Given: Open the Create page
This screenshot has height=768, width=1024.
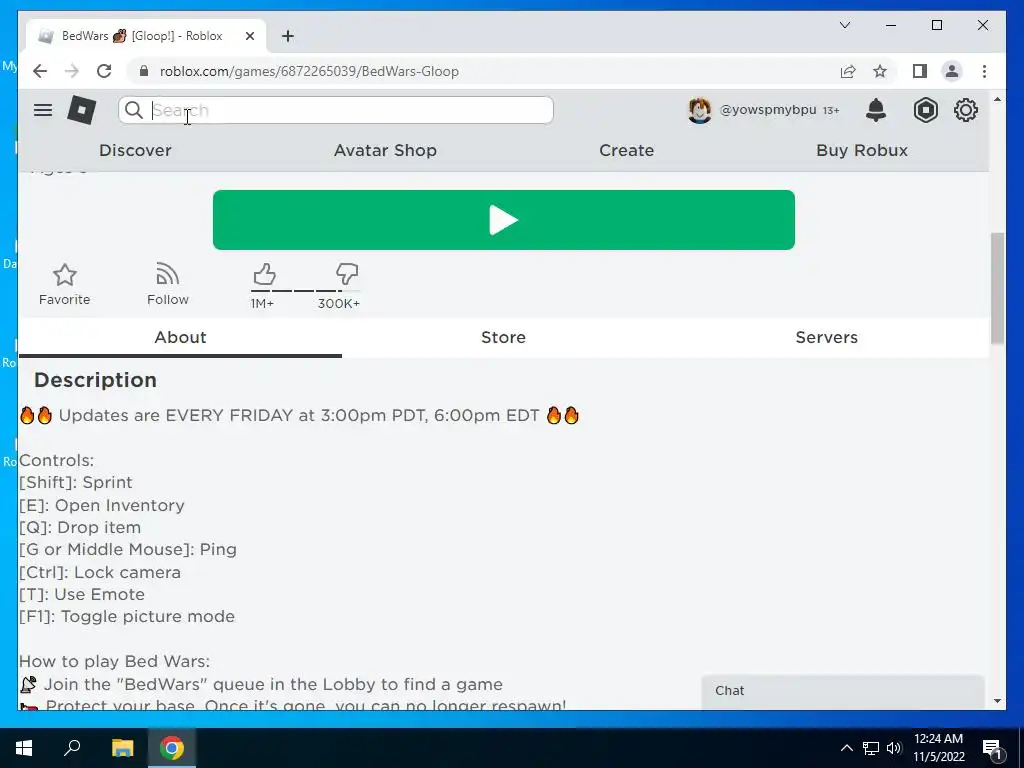Looking at the screenshot, I should coord(626,150).
